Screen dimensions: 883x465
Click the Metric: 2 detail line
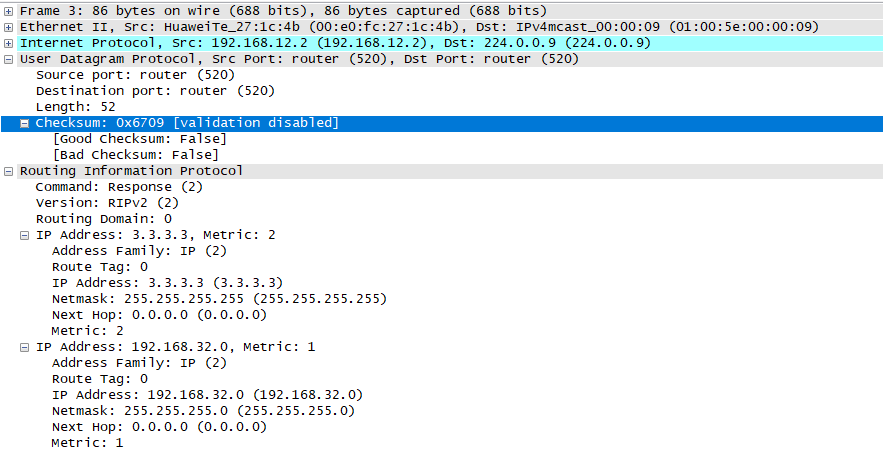[87, 331]
